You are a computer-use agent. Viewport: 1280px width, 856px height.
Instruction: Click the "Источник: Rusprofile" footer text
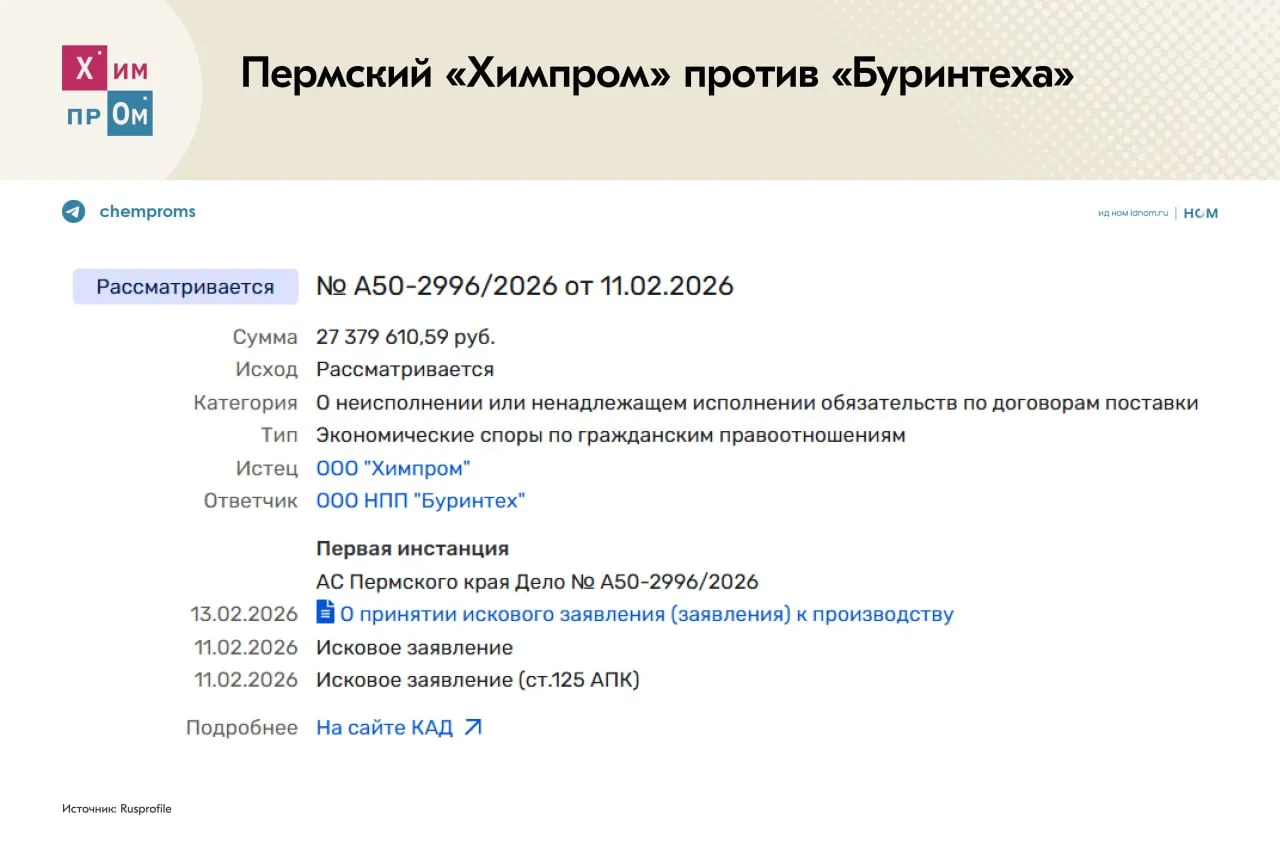pos(116,808)
